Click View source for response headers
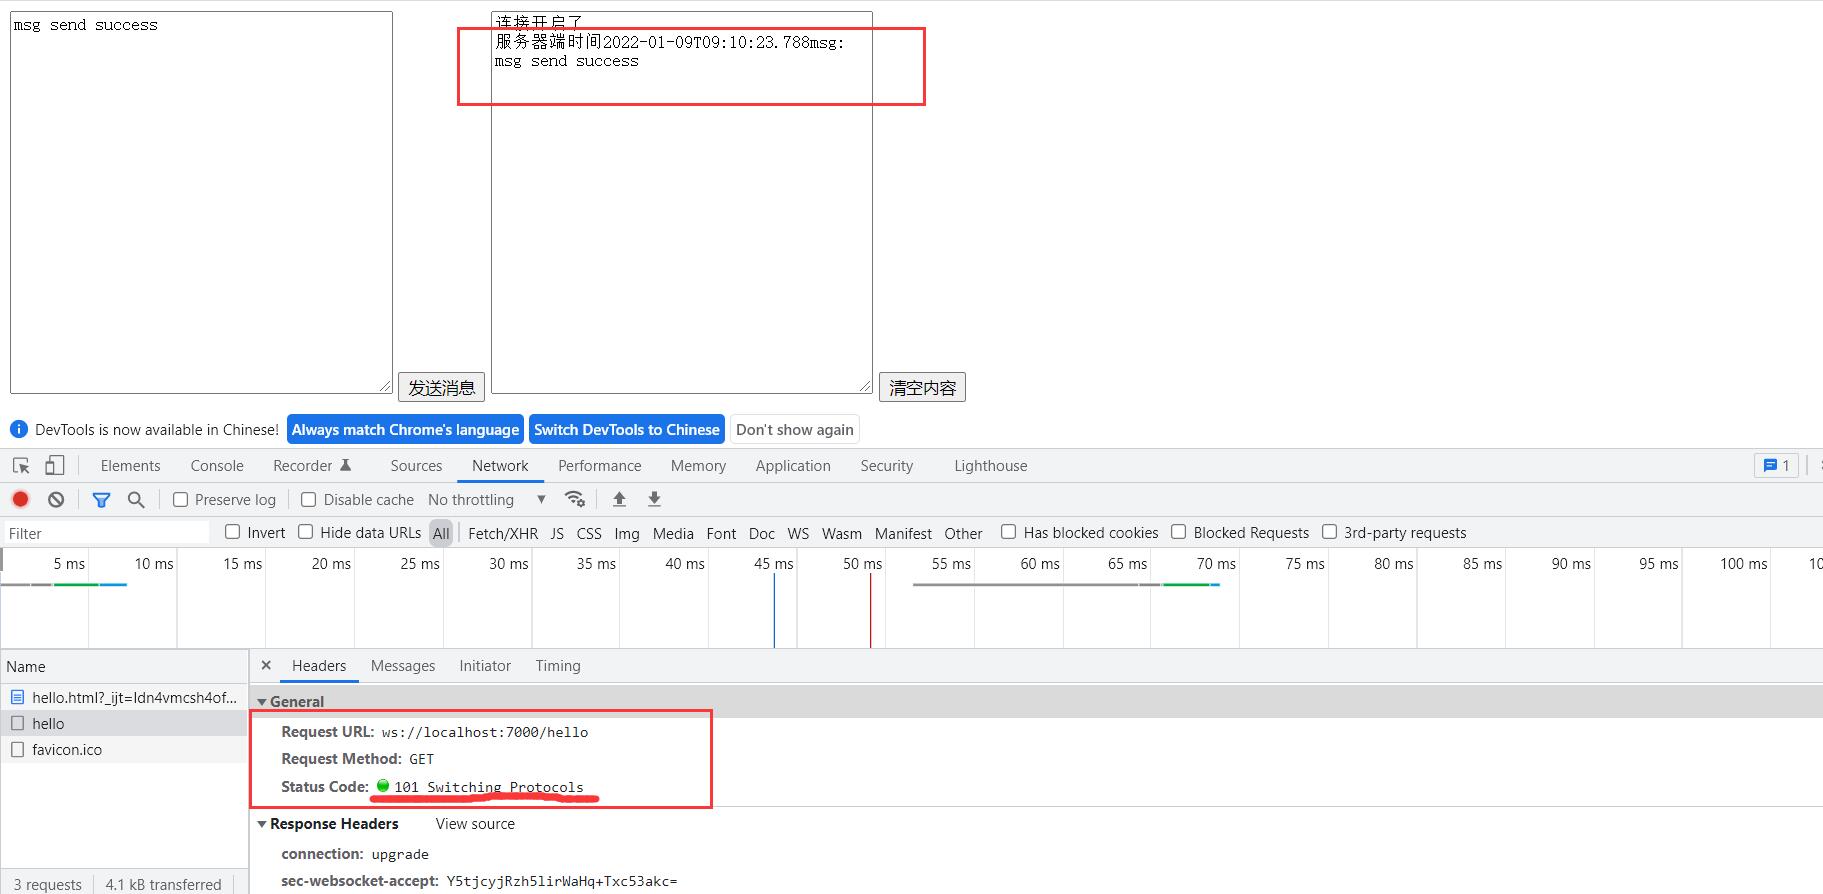Viewport: 1823px width, 894px height. [475, 824]
